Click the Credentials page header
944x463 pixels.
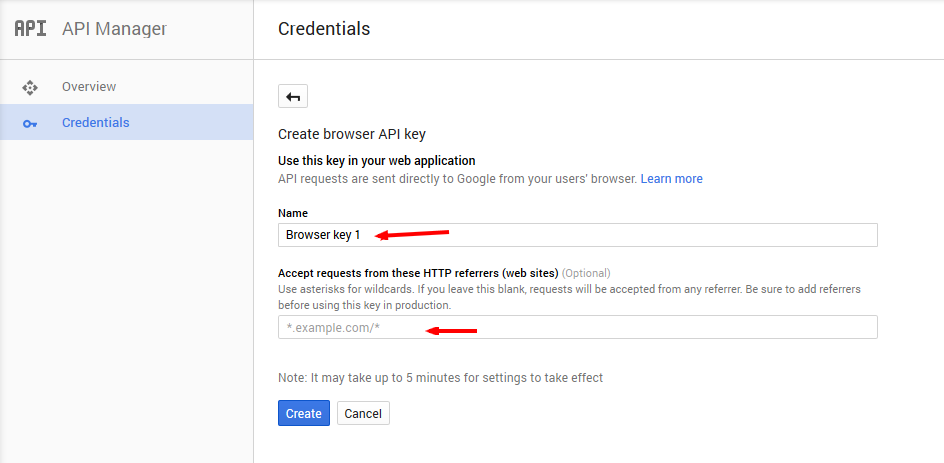coord(324,29)
